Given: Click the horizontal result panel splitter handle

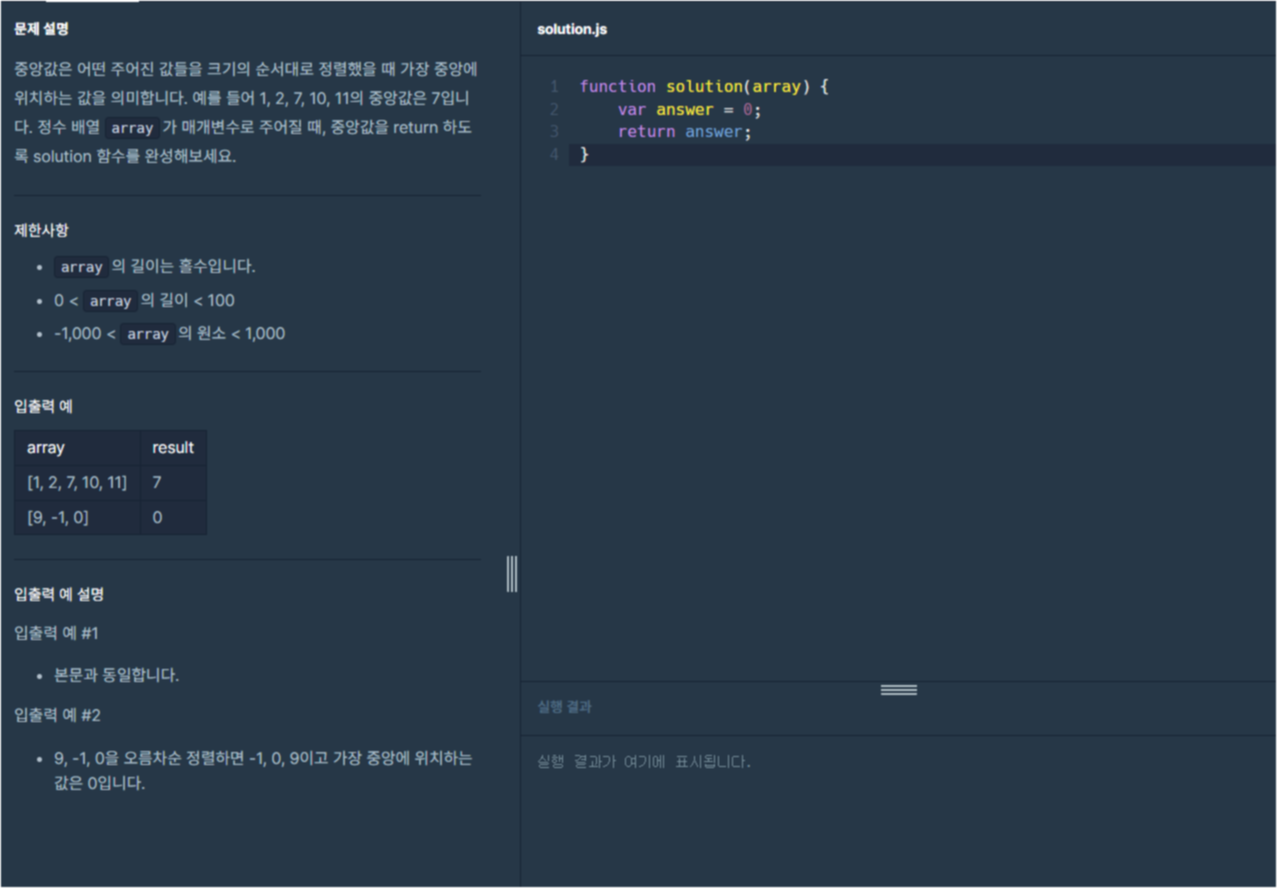Looking at the screenshot, I should pos(898,690).
